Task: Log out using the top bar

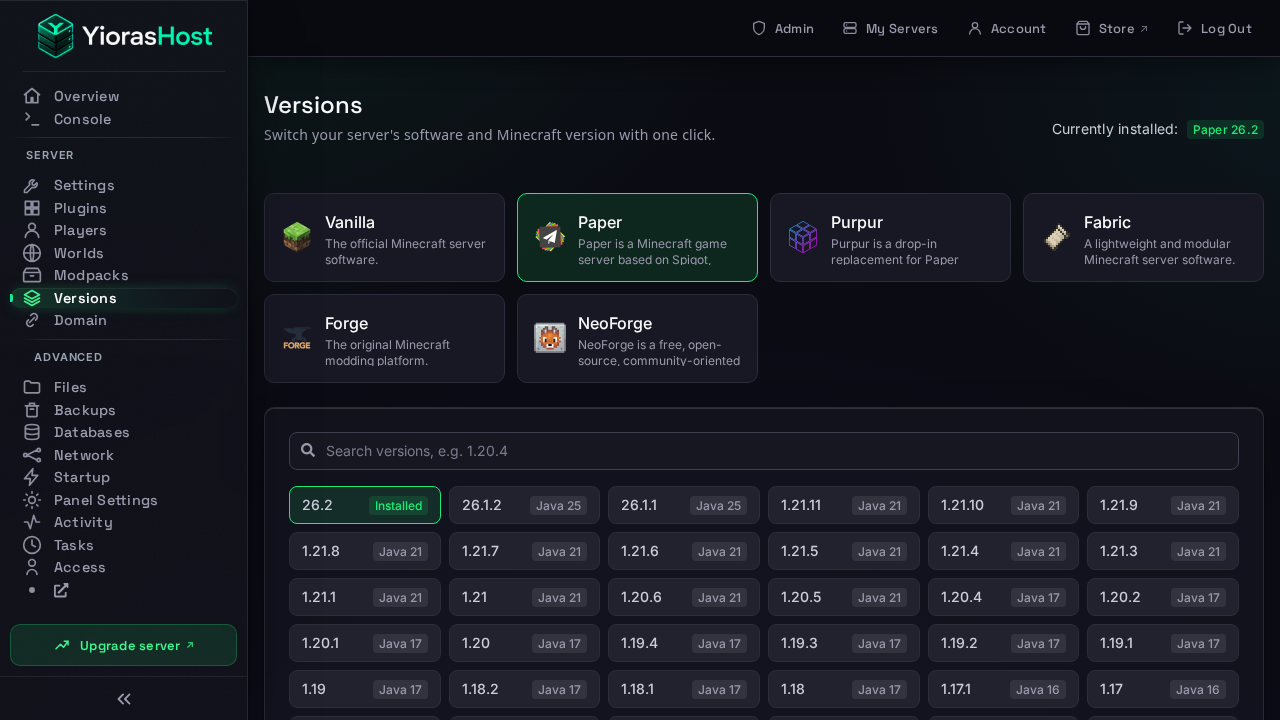Action: coord(1214,28)
